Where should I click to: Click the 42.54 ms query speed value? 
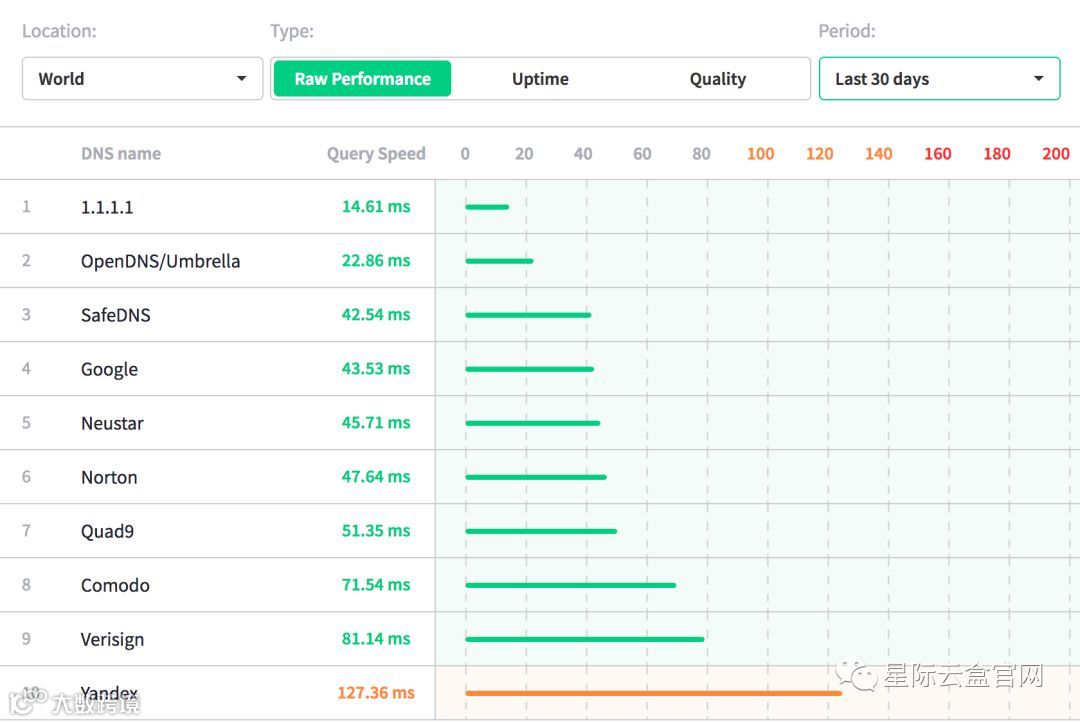click(x=376, y=315)
